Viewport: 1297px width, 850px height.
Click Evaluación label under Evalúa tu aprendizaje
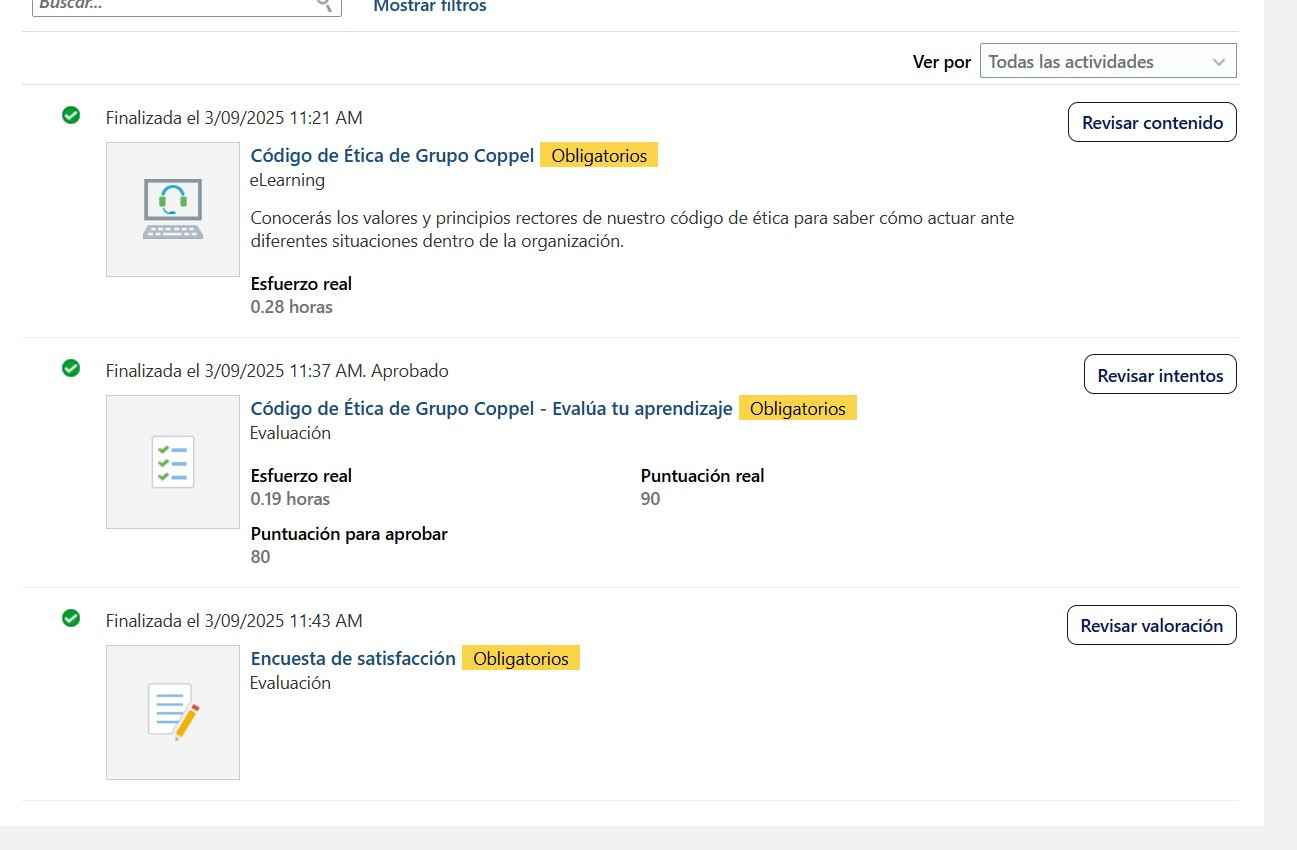pos(290,433)
